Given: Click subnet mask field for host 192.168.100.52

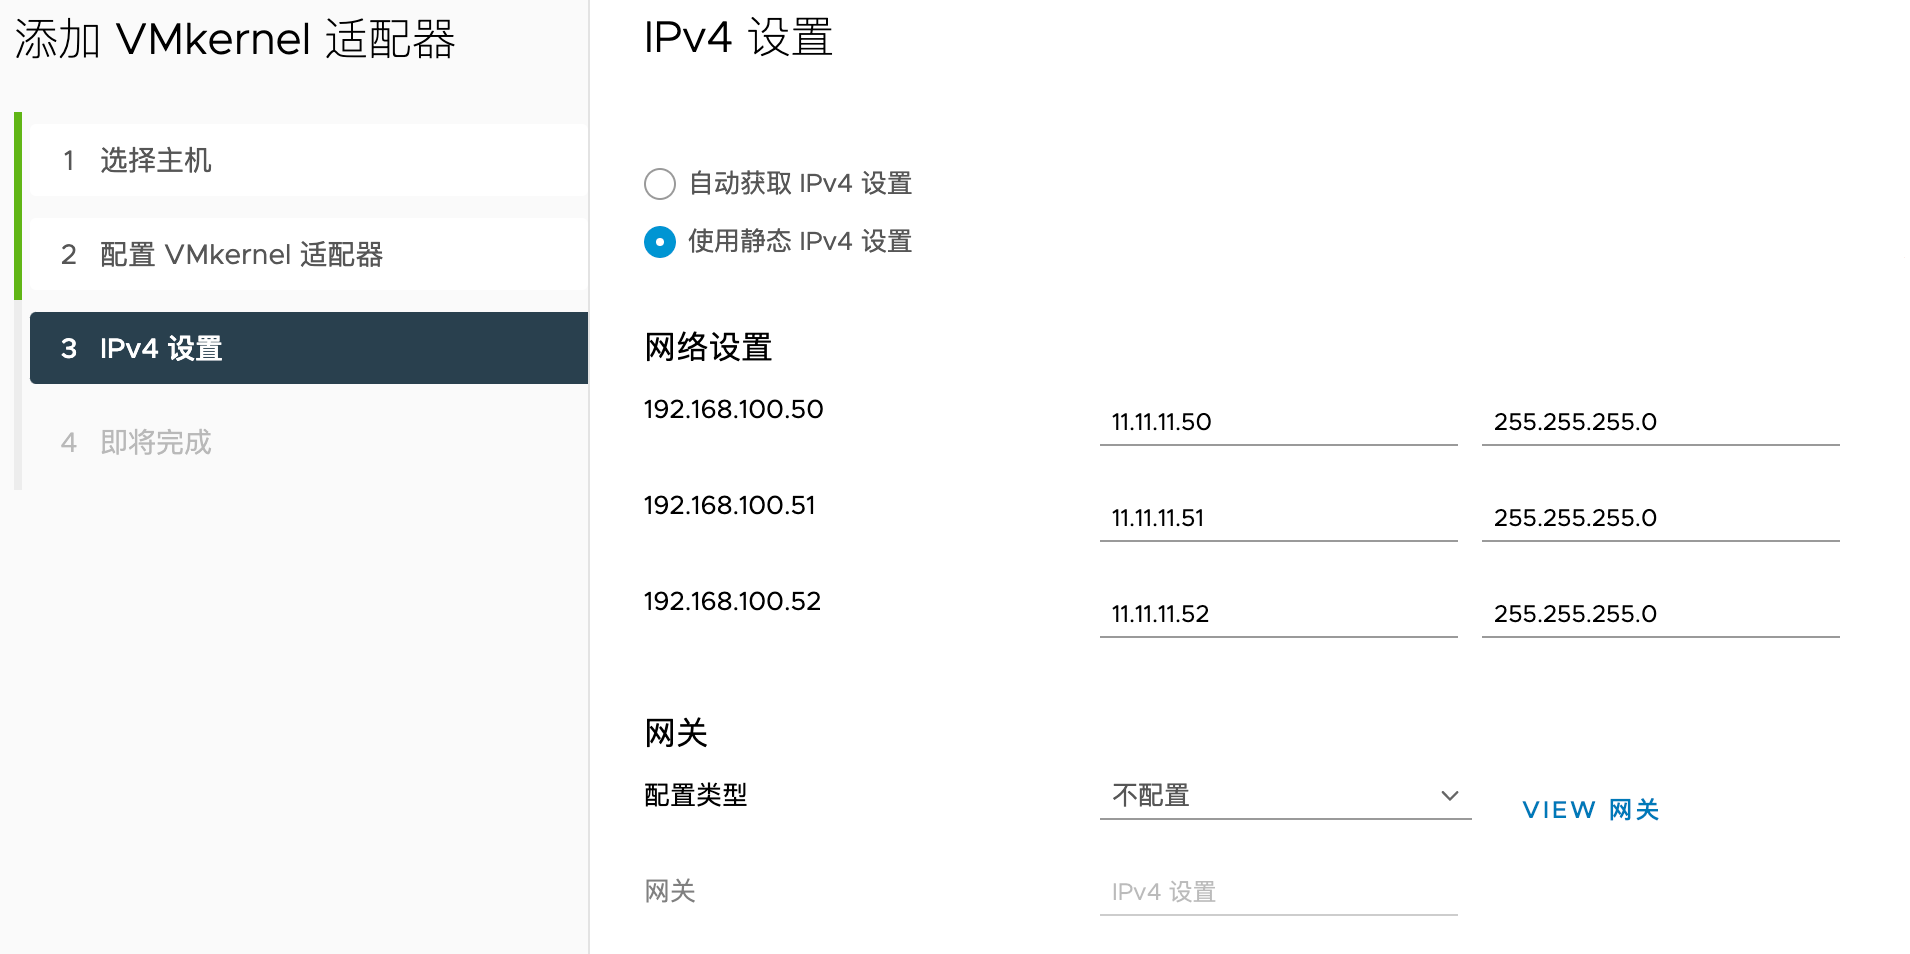Looking at the screenshot, I should point(1660,614).
